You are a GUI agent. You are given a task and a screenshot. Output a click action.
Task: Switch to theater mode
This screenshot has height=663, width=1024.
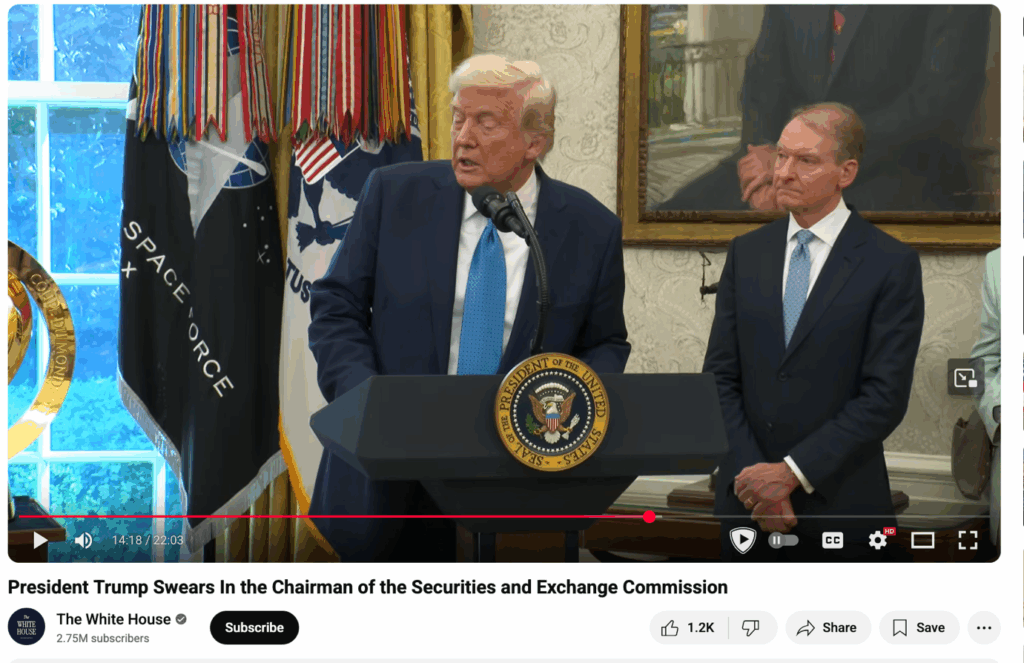coord(922,540)
